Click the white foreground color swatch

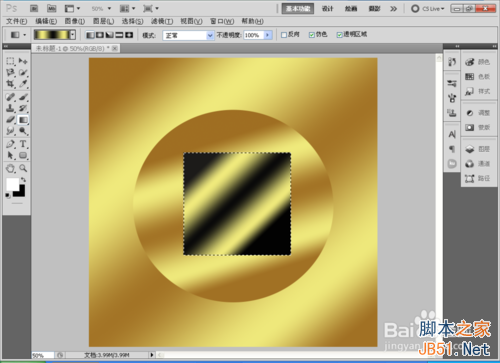click(x=12, y=184)
